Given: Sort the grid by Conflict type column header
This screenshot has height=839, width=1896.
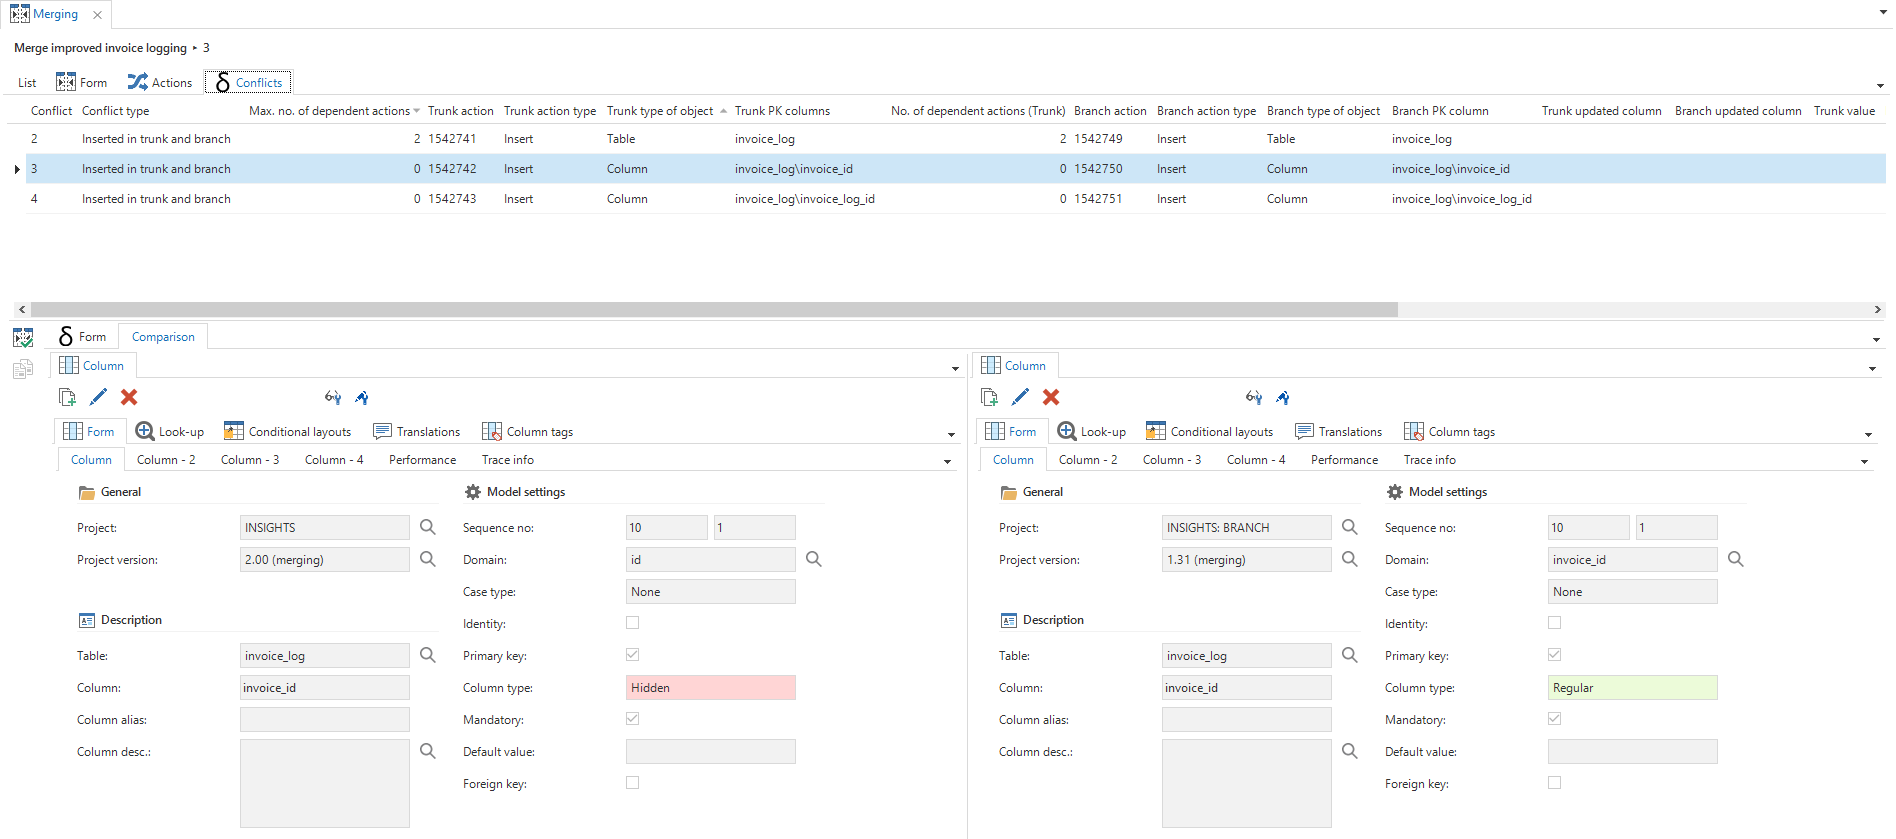Looking at the screenshot, I should click(115, 111).
